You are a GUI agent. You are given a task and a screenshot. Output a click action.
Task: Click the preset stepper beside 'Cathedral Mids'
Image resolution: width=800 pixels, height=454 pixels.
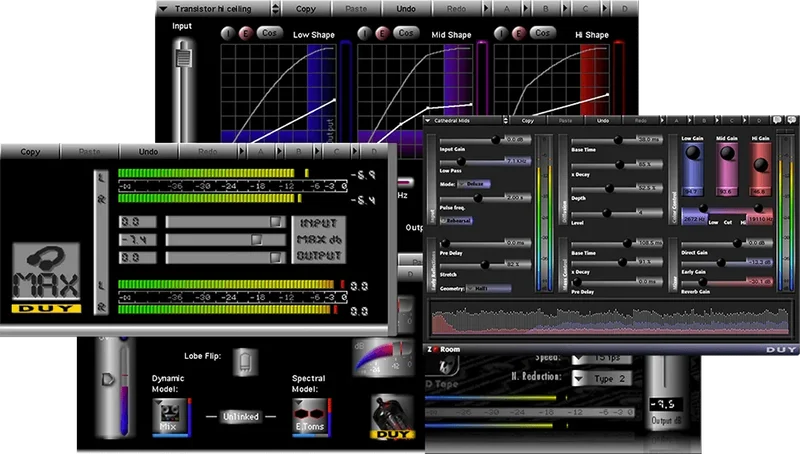[505, 120]
